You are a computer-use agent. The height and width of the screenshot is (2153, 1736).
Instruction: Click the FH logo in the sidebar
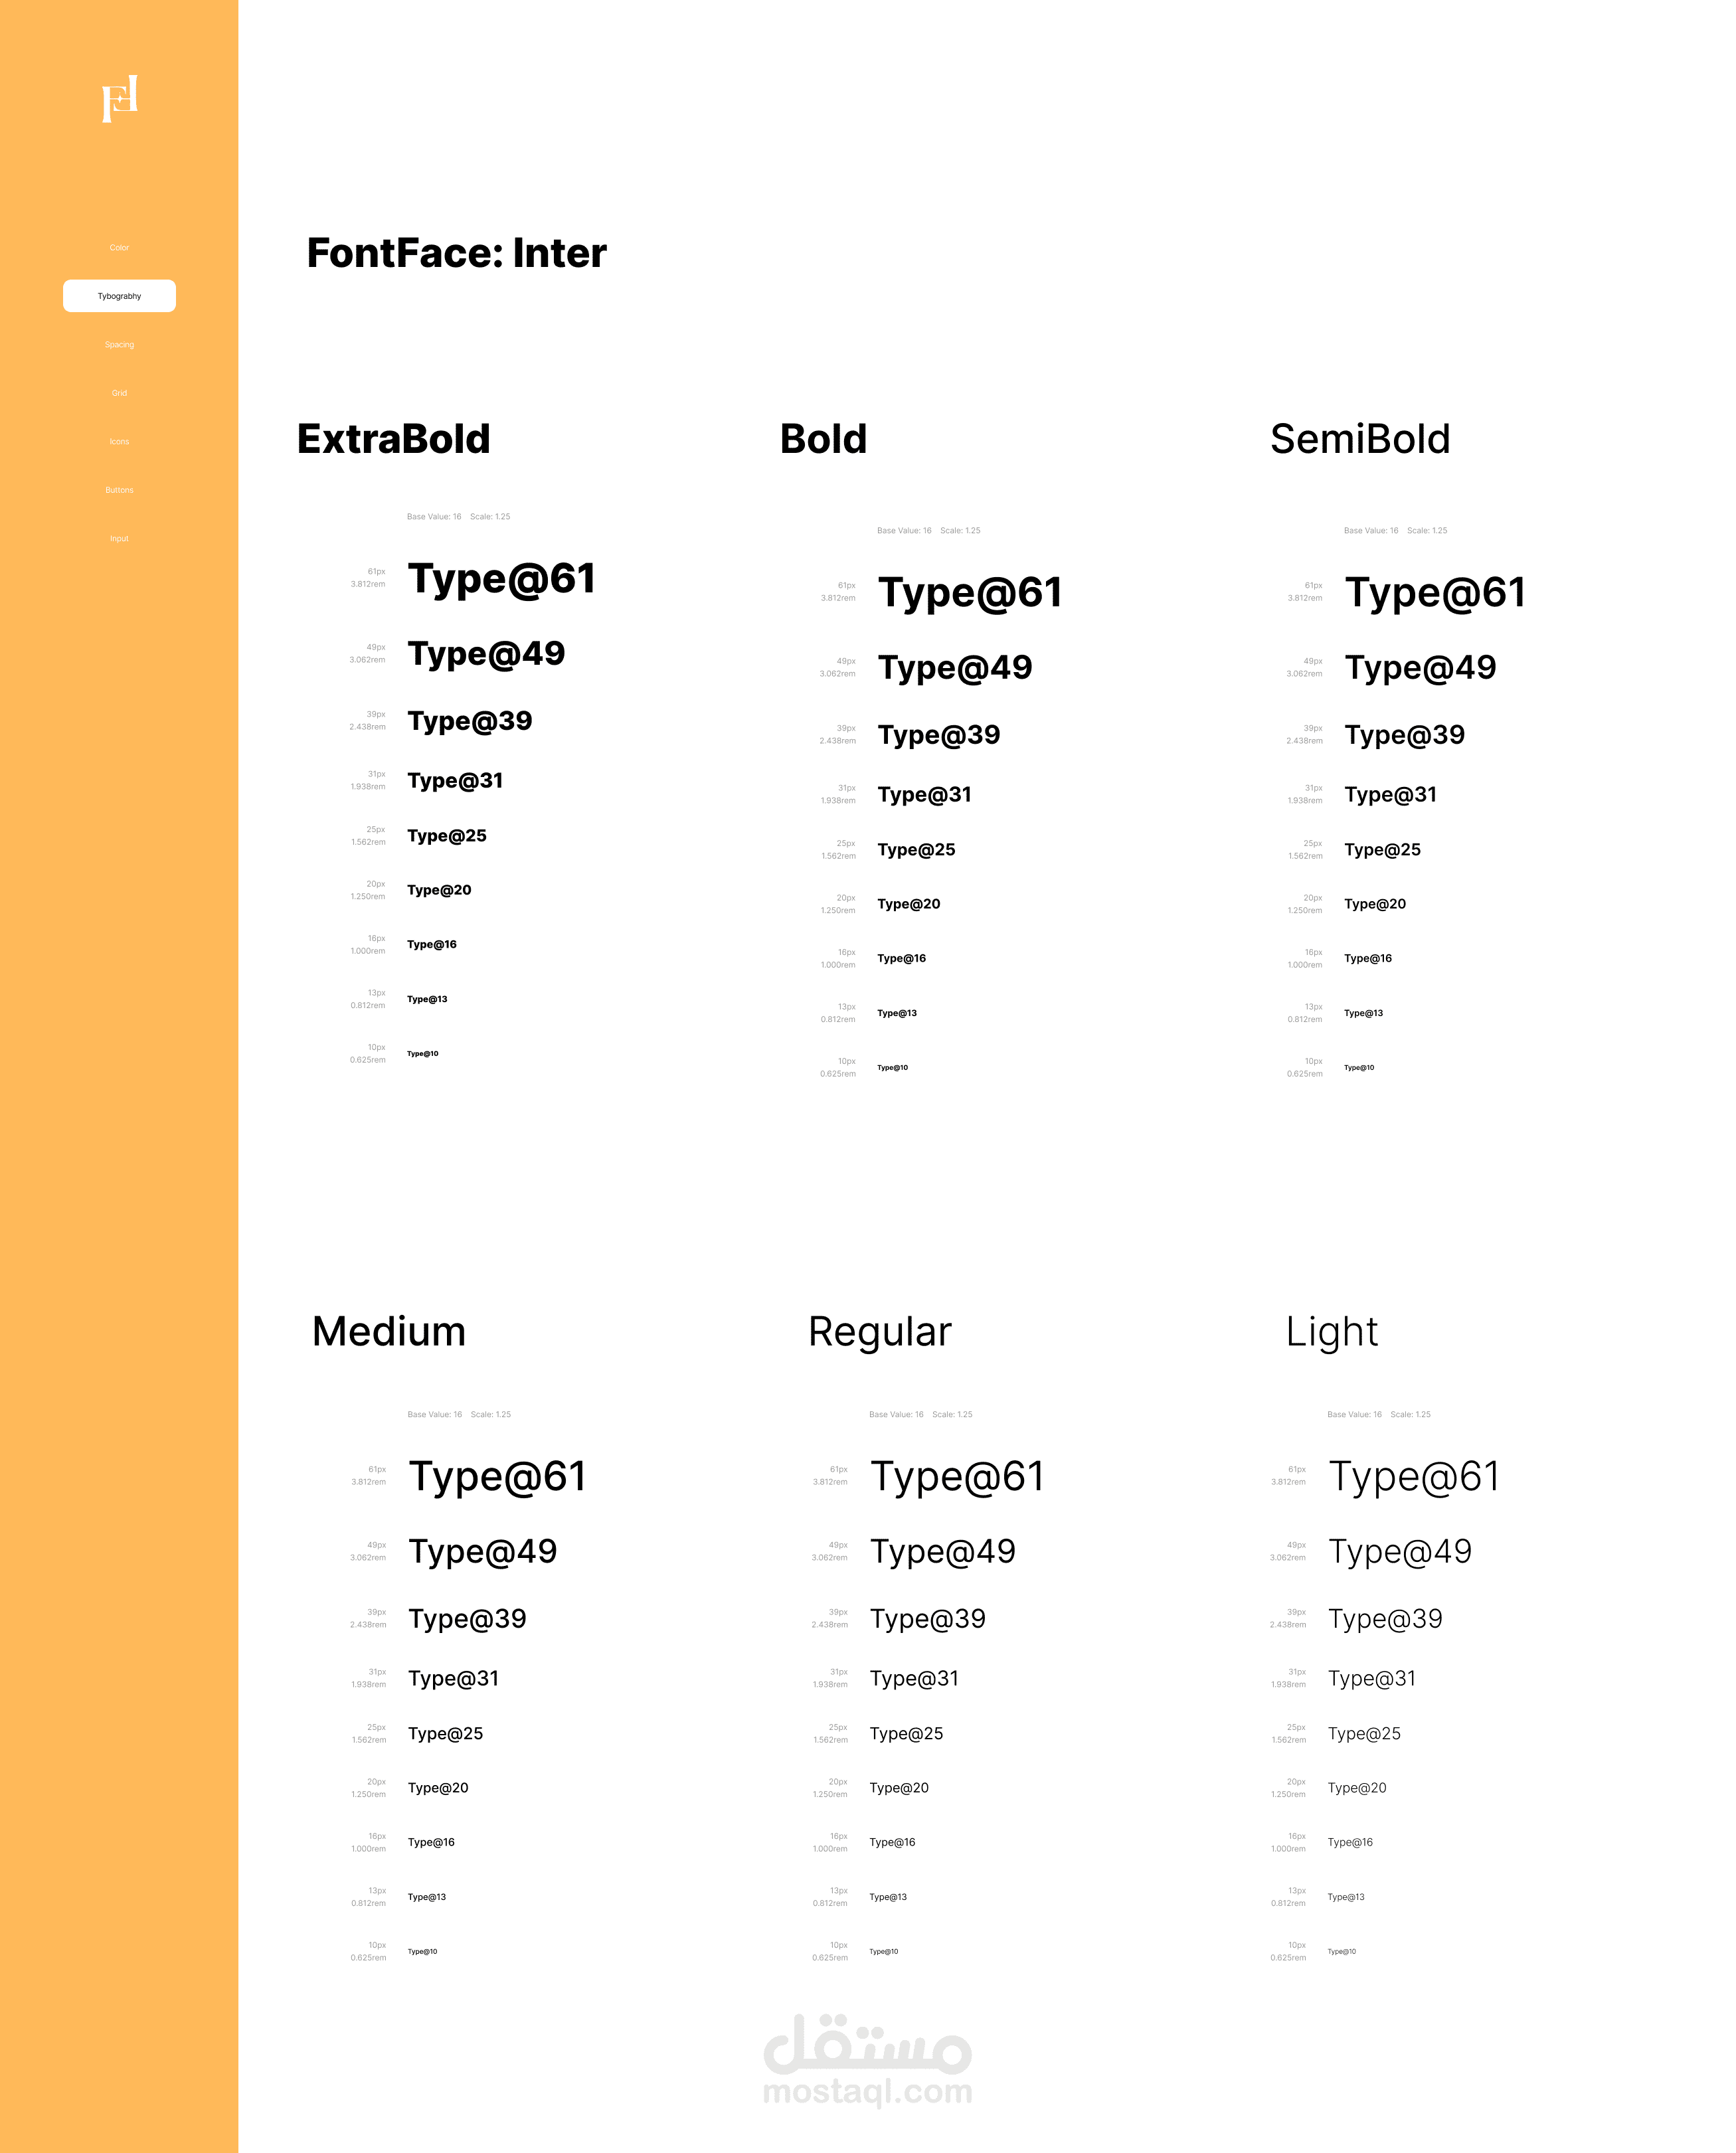119,98
